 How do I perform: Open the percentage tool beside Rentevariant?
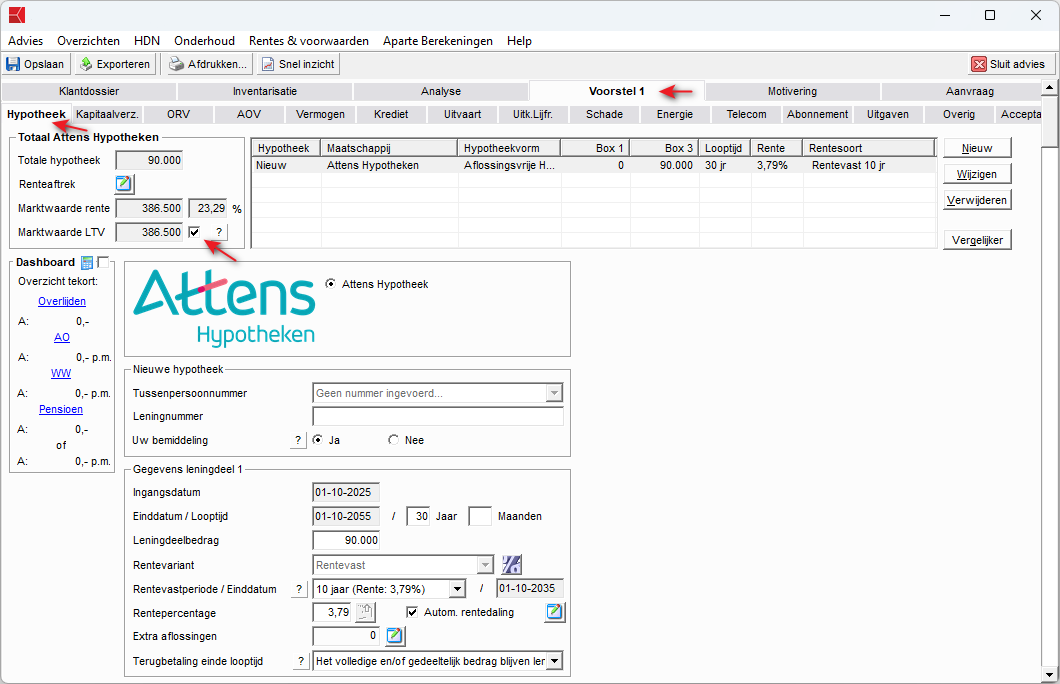(x=512, y=564)
